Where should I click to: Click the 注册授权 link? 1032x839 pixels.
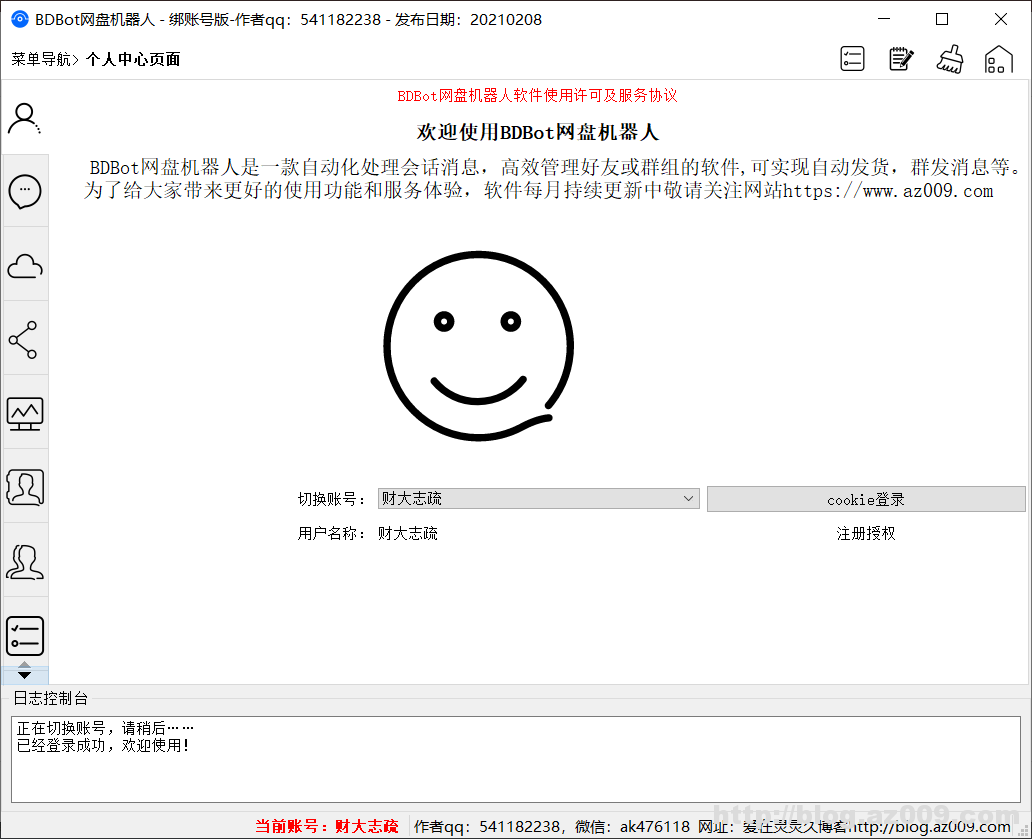(866, 533)
